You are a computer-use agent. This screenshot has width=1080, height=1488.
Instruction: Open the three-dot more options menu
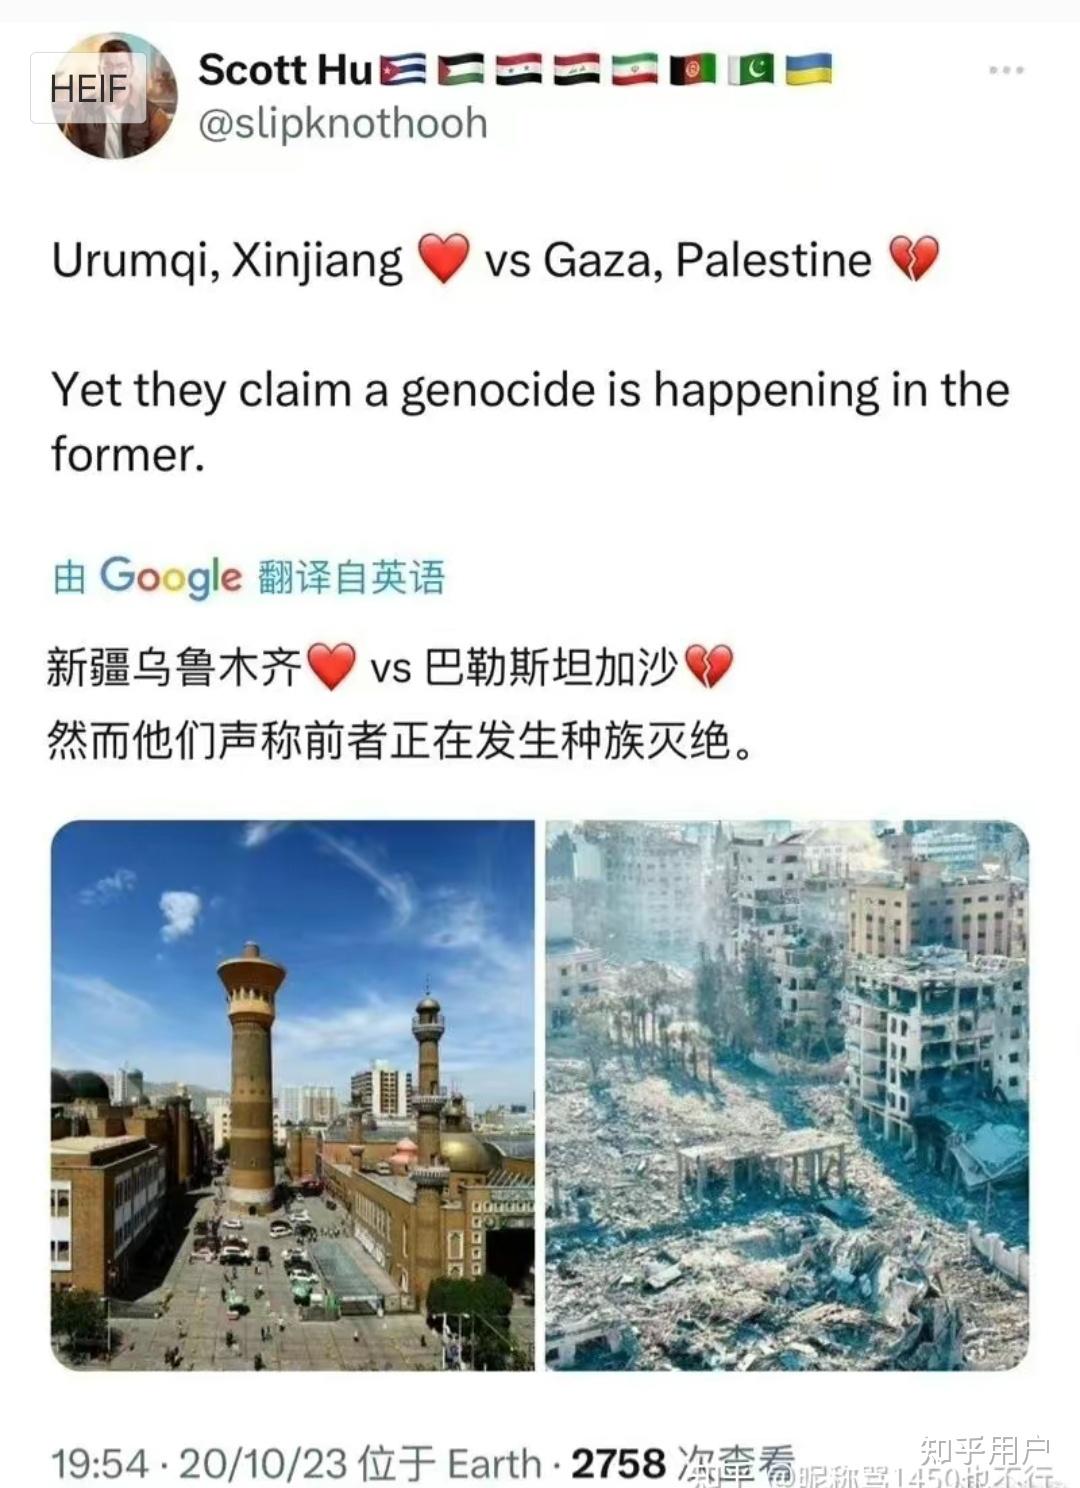(x=1005, y=70)
